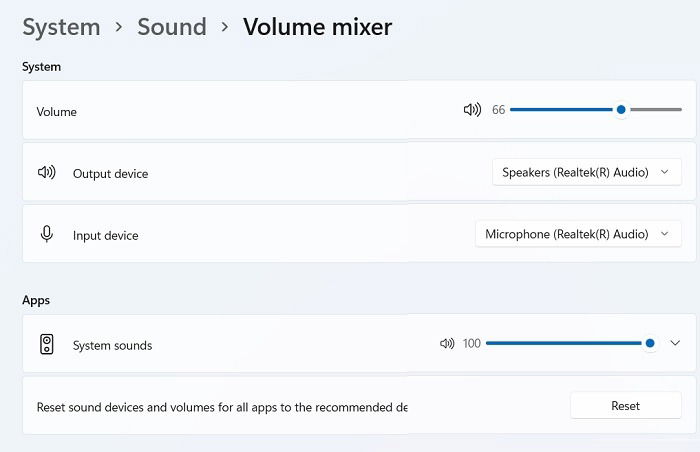Select the Input device row label
This screenshot has width=700, height=452.
pyautogui.click(x=106, y=235)
